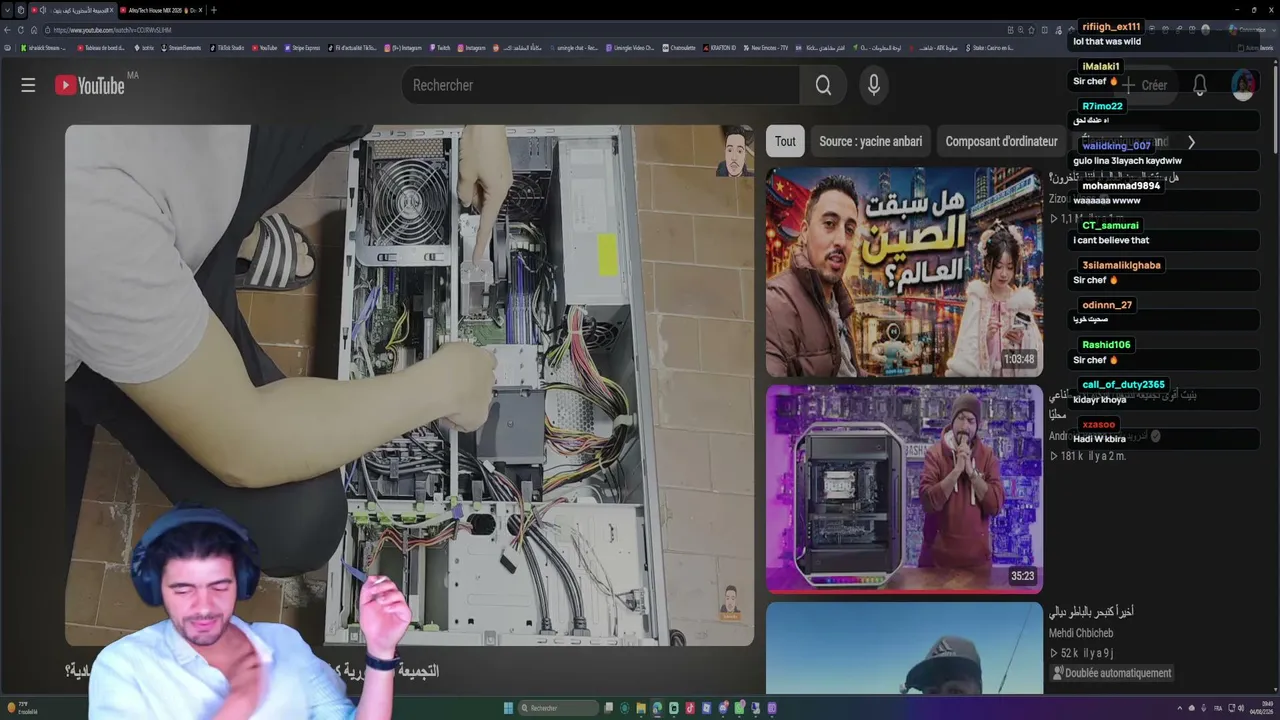Expand the browser tab list dropdown
The image size is (1280, 720).
pos(8,10)
